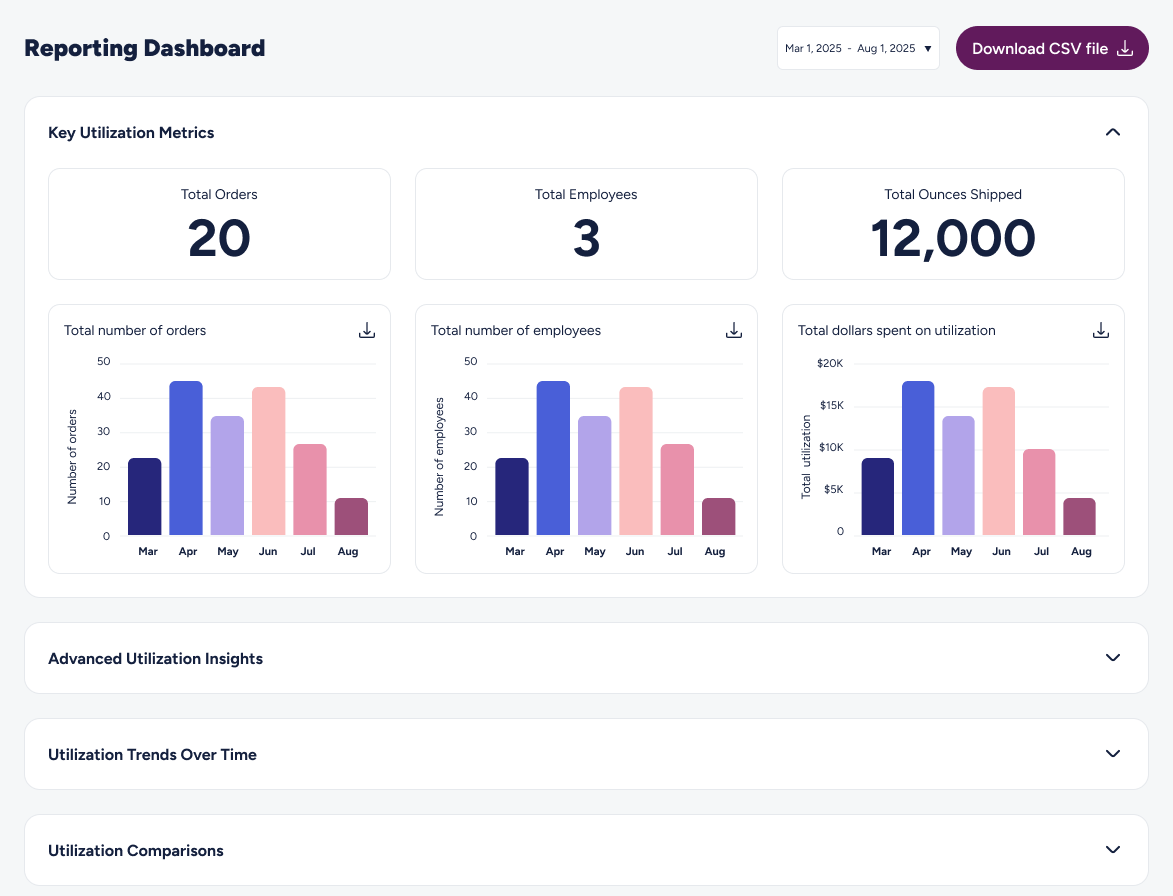This screenshot has width=1173, height=896.
Task: Click the May bar in employees chart
Action: 595,475
